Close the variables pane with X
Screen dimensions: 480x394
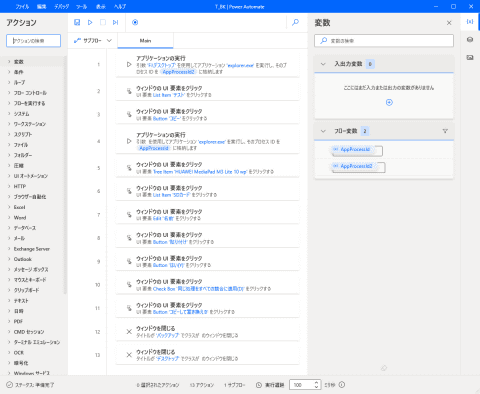(449, 23)
